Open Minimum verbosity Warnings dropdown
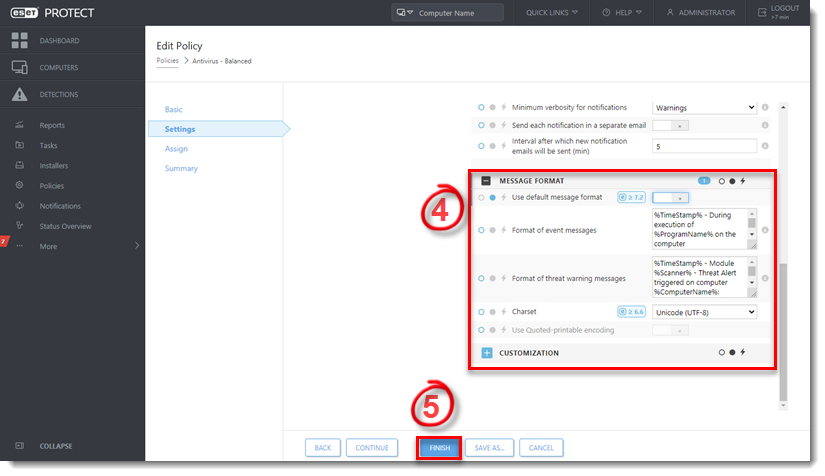 705,108
